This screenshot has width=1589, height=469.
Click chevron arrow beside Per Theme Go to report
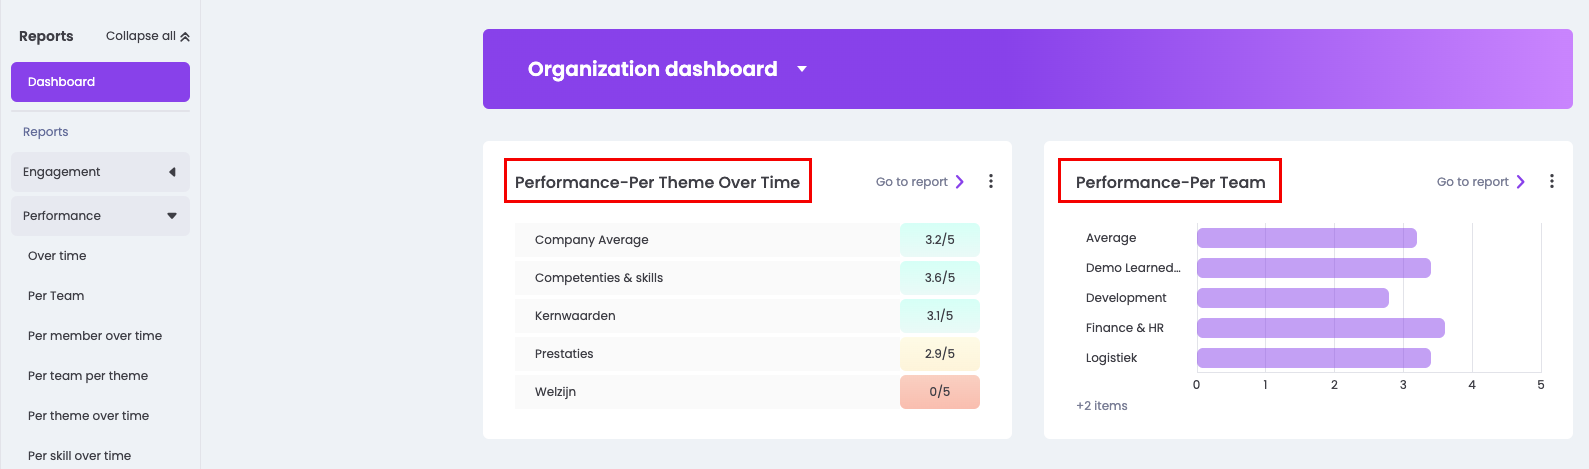[x=960, y=181]
